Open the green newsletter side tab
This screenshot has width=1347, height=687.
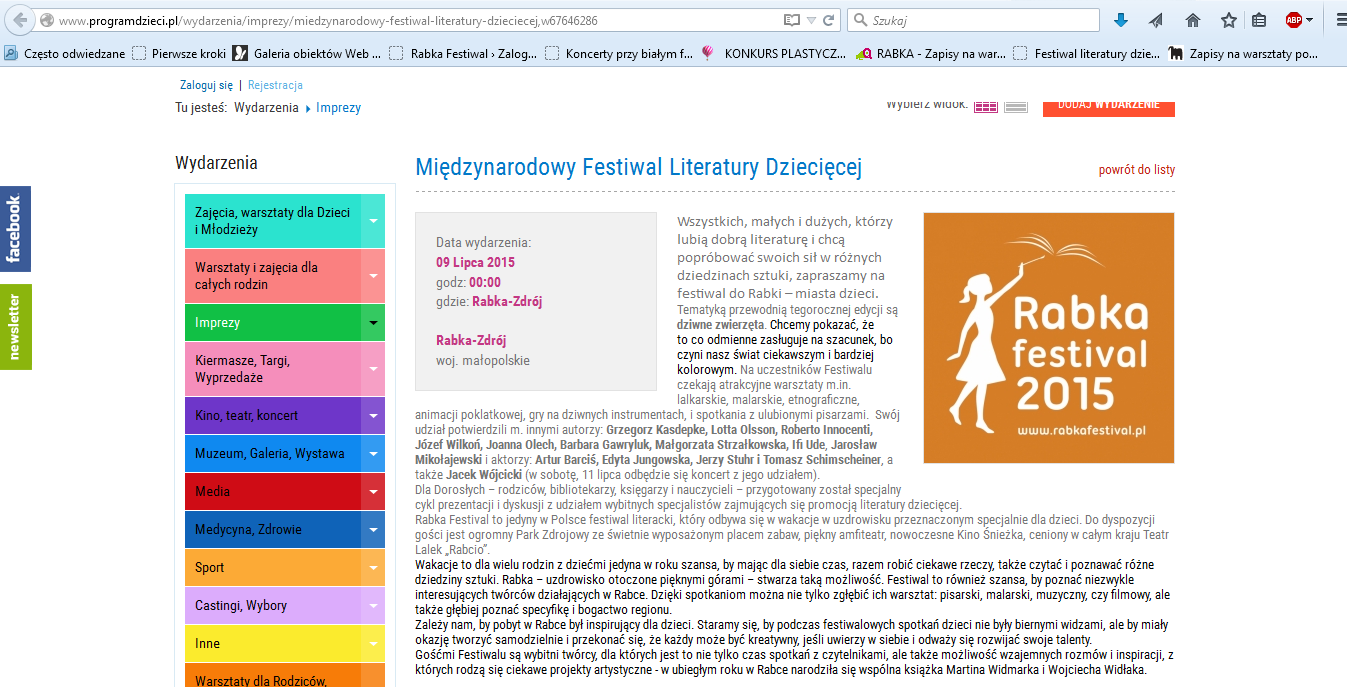[15, 327]
